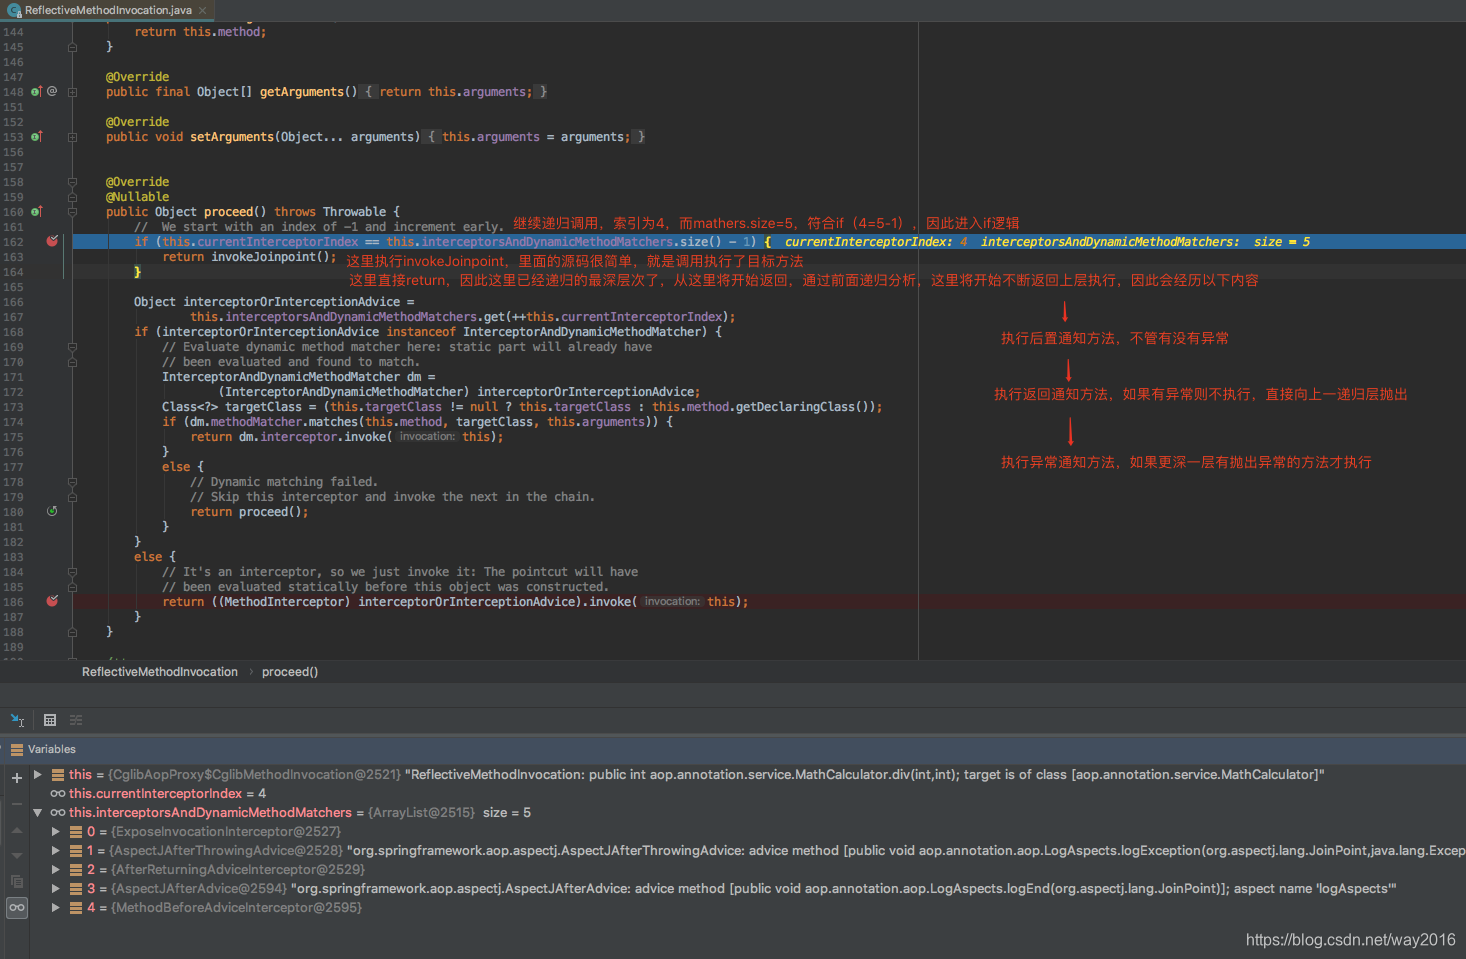Select the ReflectiveMethodInvocation.java editor tab
The height and width of the screenshot is (959, 1466).
click(108, 10)
